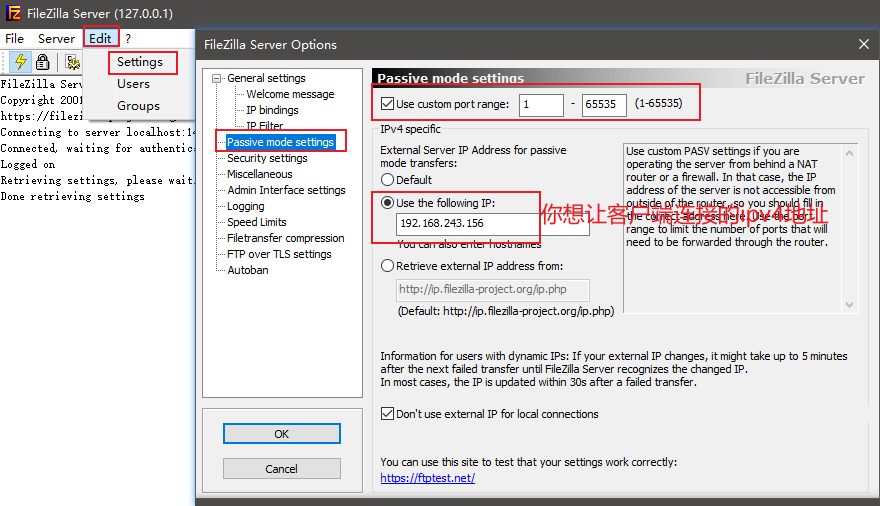The width and height of the screenshot is (880, 506).
Task: Click the IP field 192.168.243.156
Action: (x=493, y=223)
